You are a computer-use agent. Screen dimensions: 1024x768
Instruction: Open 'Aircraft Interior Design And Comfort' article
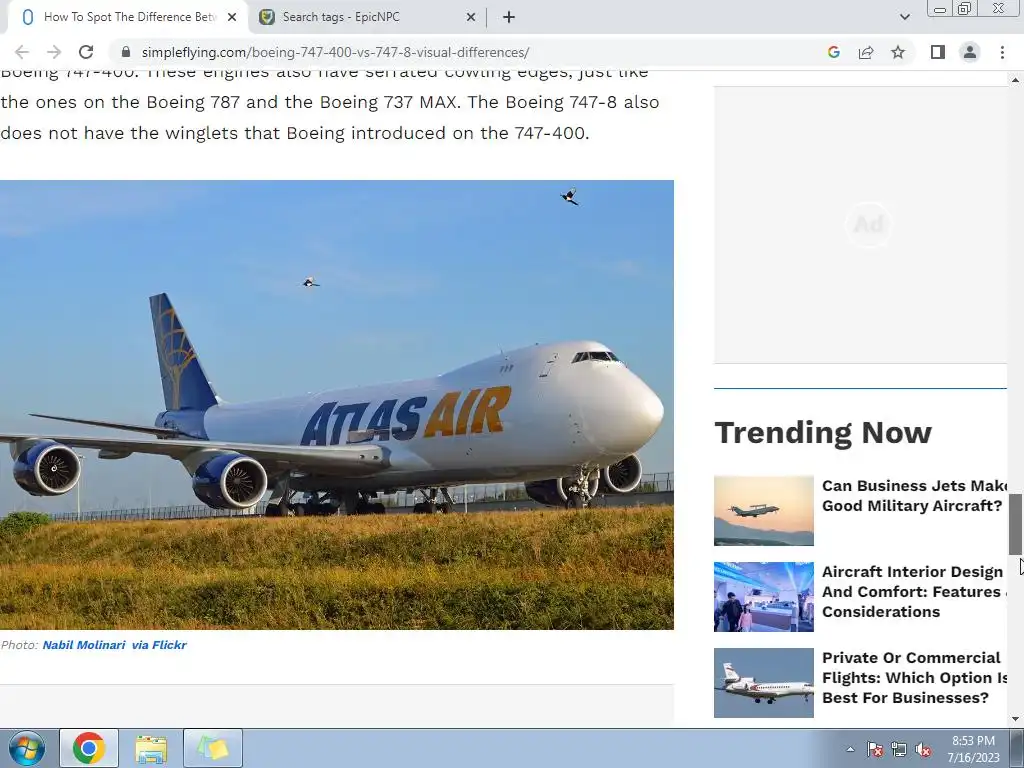click(914, 592)
